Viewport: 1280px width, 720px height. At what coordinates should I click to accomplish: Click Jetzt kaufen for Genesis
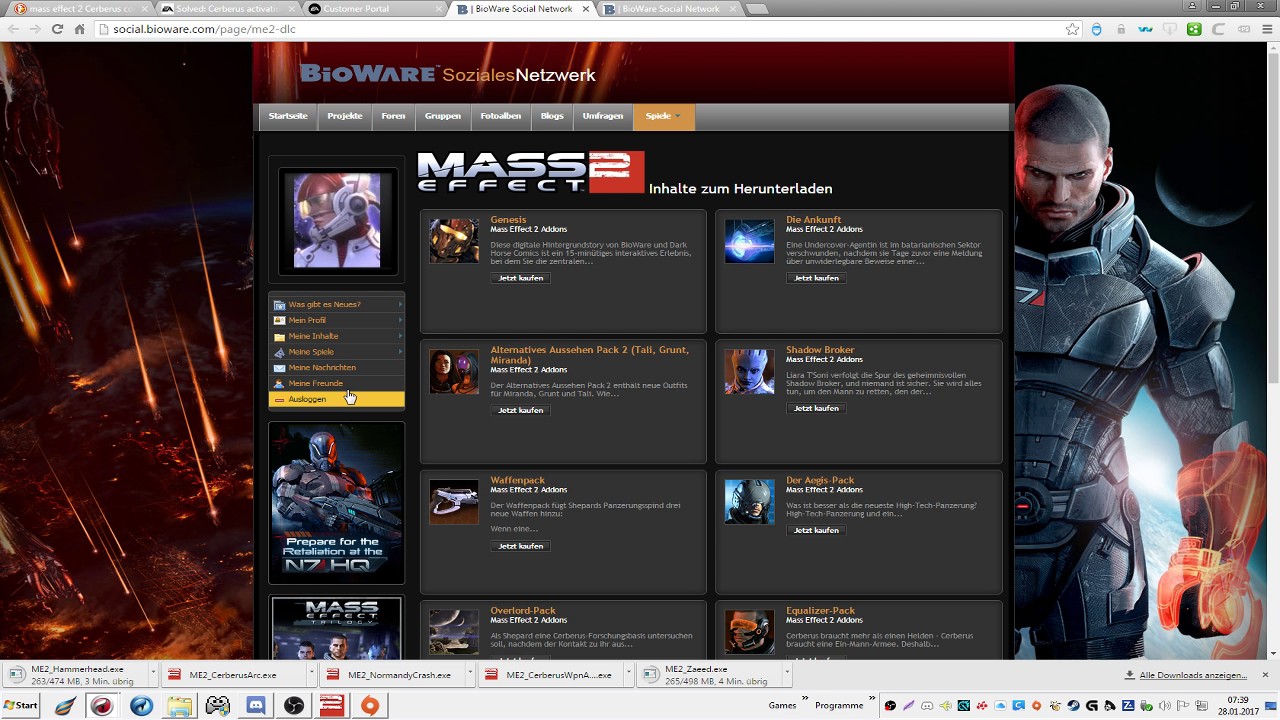point(521,278)
